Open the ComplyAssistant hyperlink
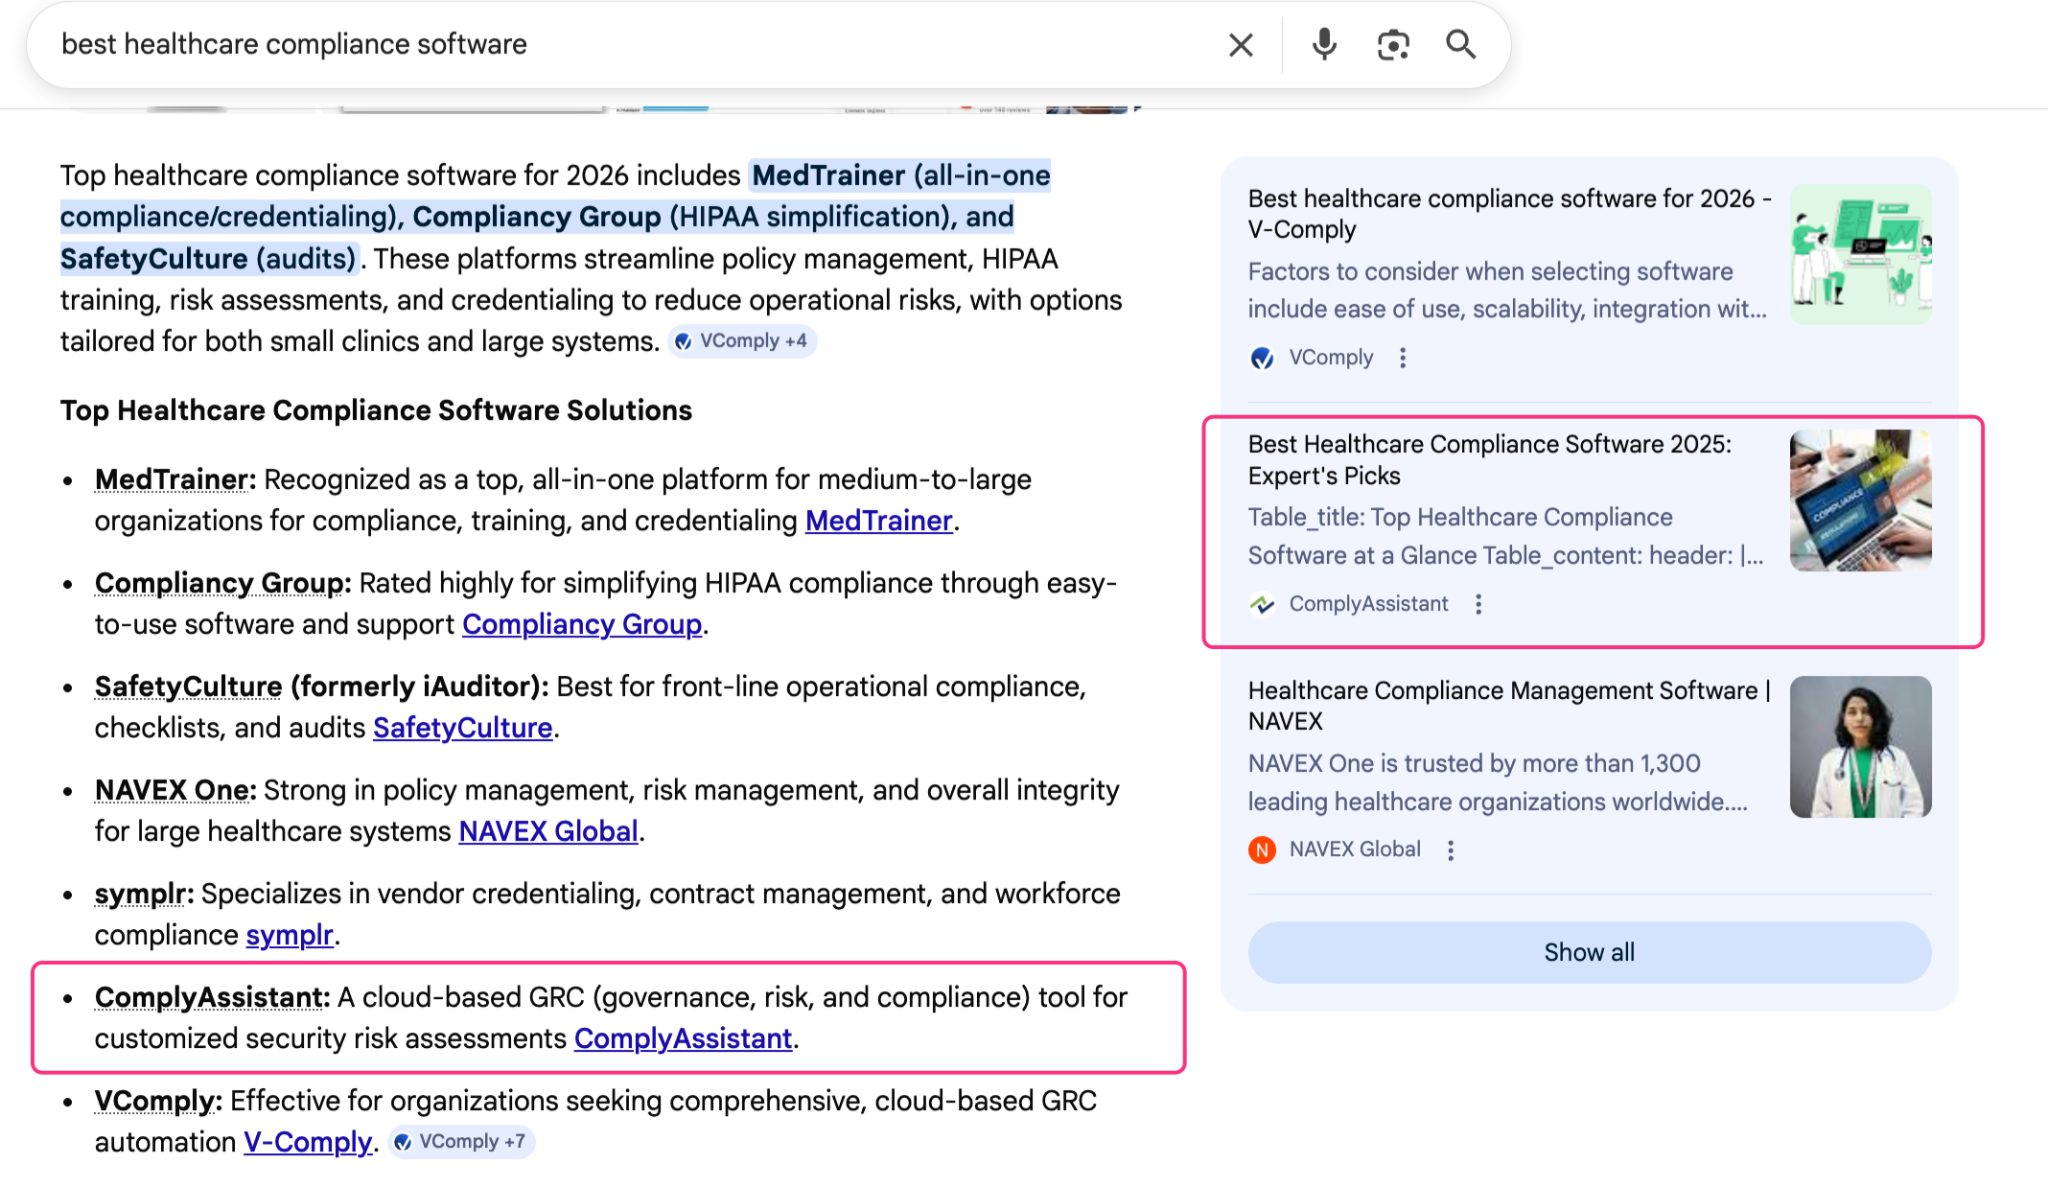2048x1187 pixels. 683,1038
